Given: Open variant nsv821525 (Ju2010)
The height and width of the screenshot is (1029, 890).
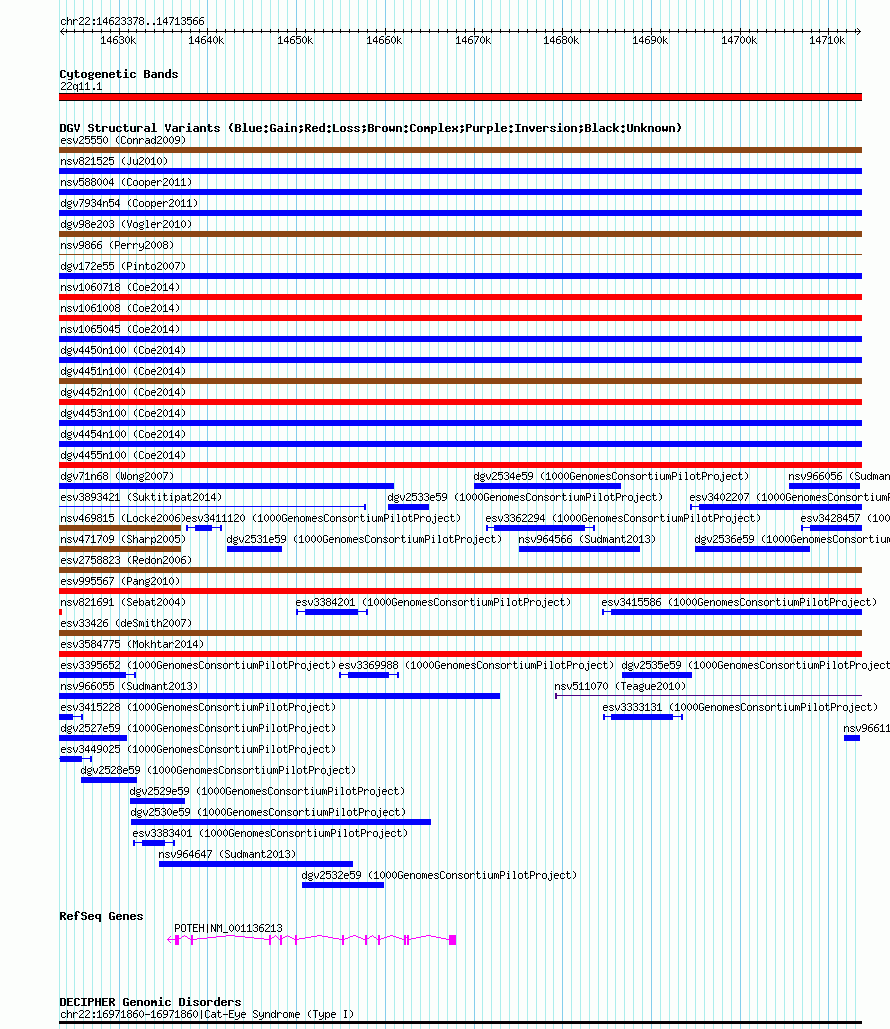Looking at the screenshot, I should click(x=114, y=161).
